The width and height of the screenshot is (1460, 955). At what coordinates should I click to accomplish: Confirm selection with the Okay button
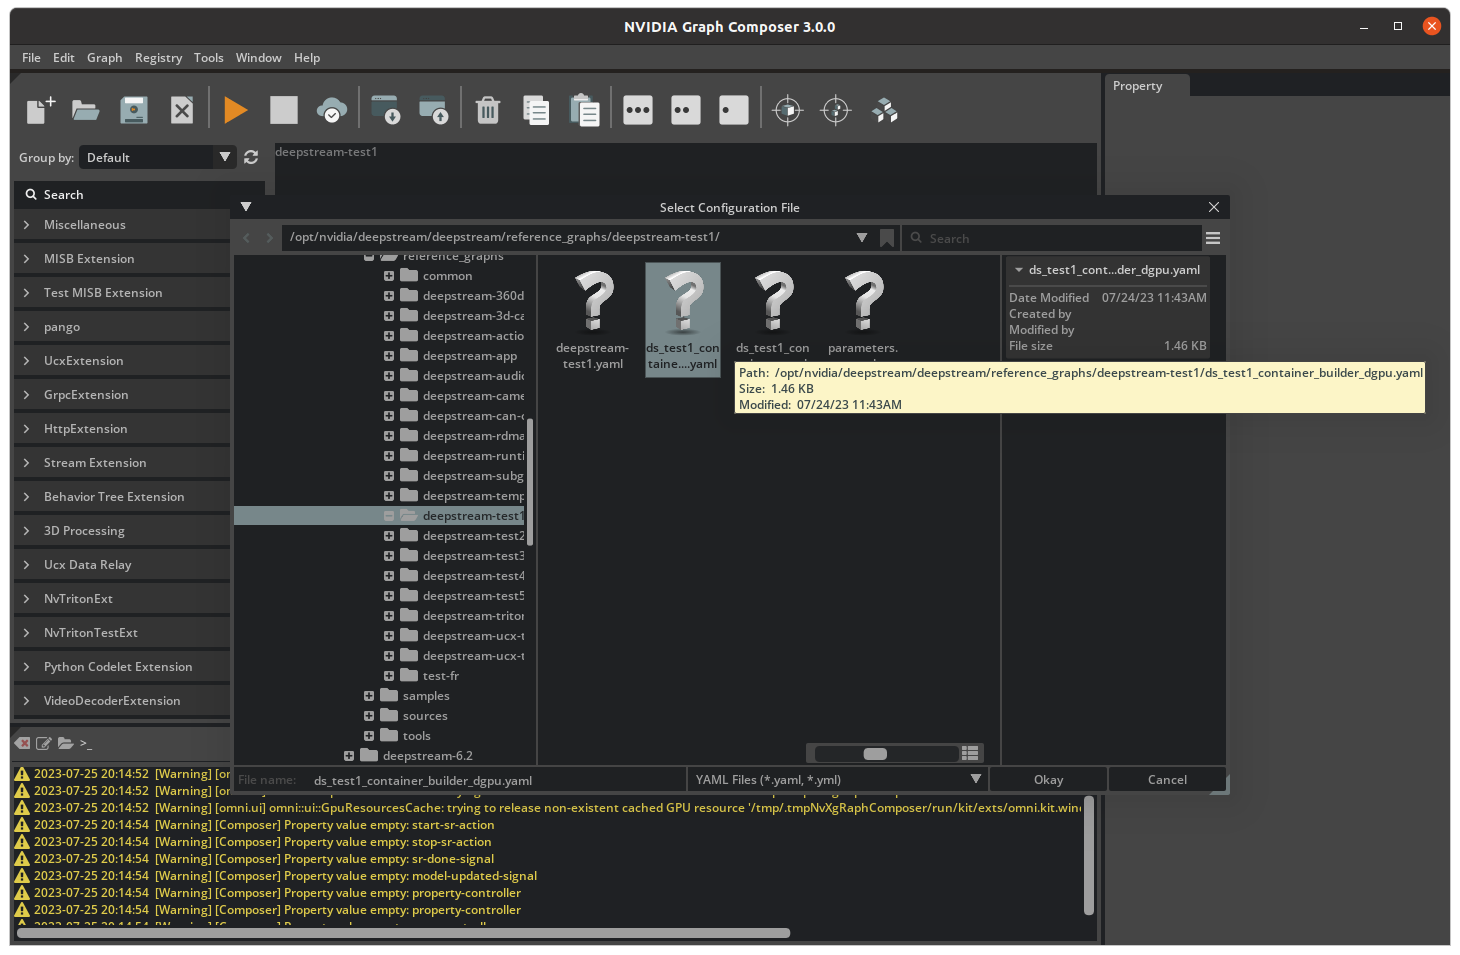coord(1048,780)
